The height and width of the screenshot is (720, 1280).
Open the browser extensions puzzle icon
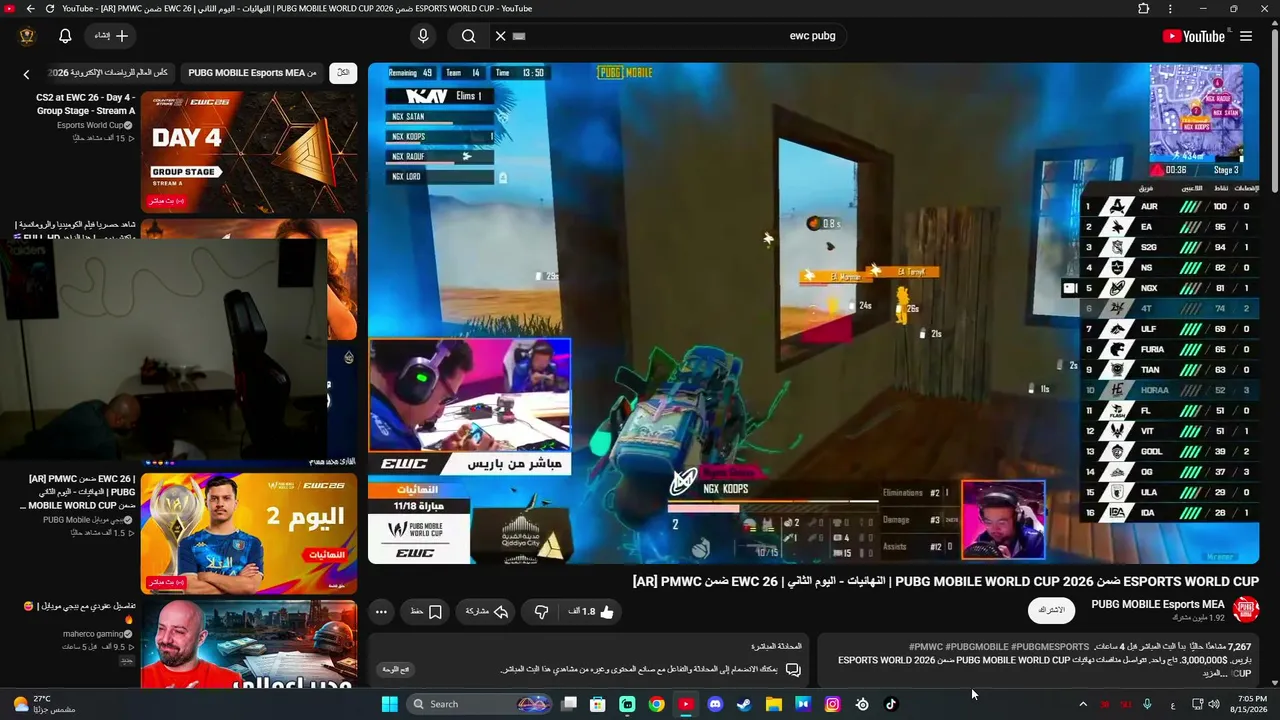[1144, 9]
